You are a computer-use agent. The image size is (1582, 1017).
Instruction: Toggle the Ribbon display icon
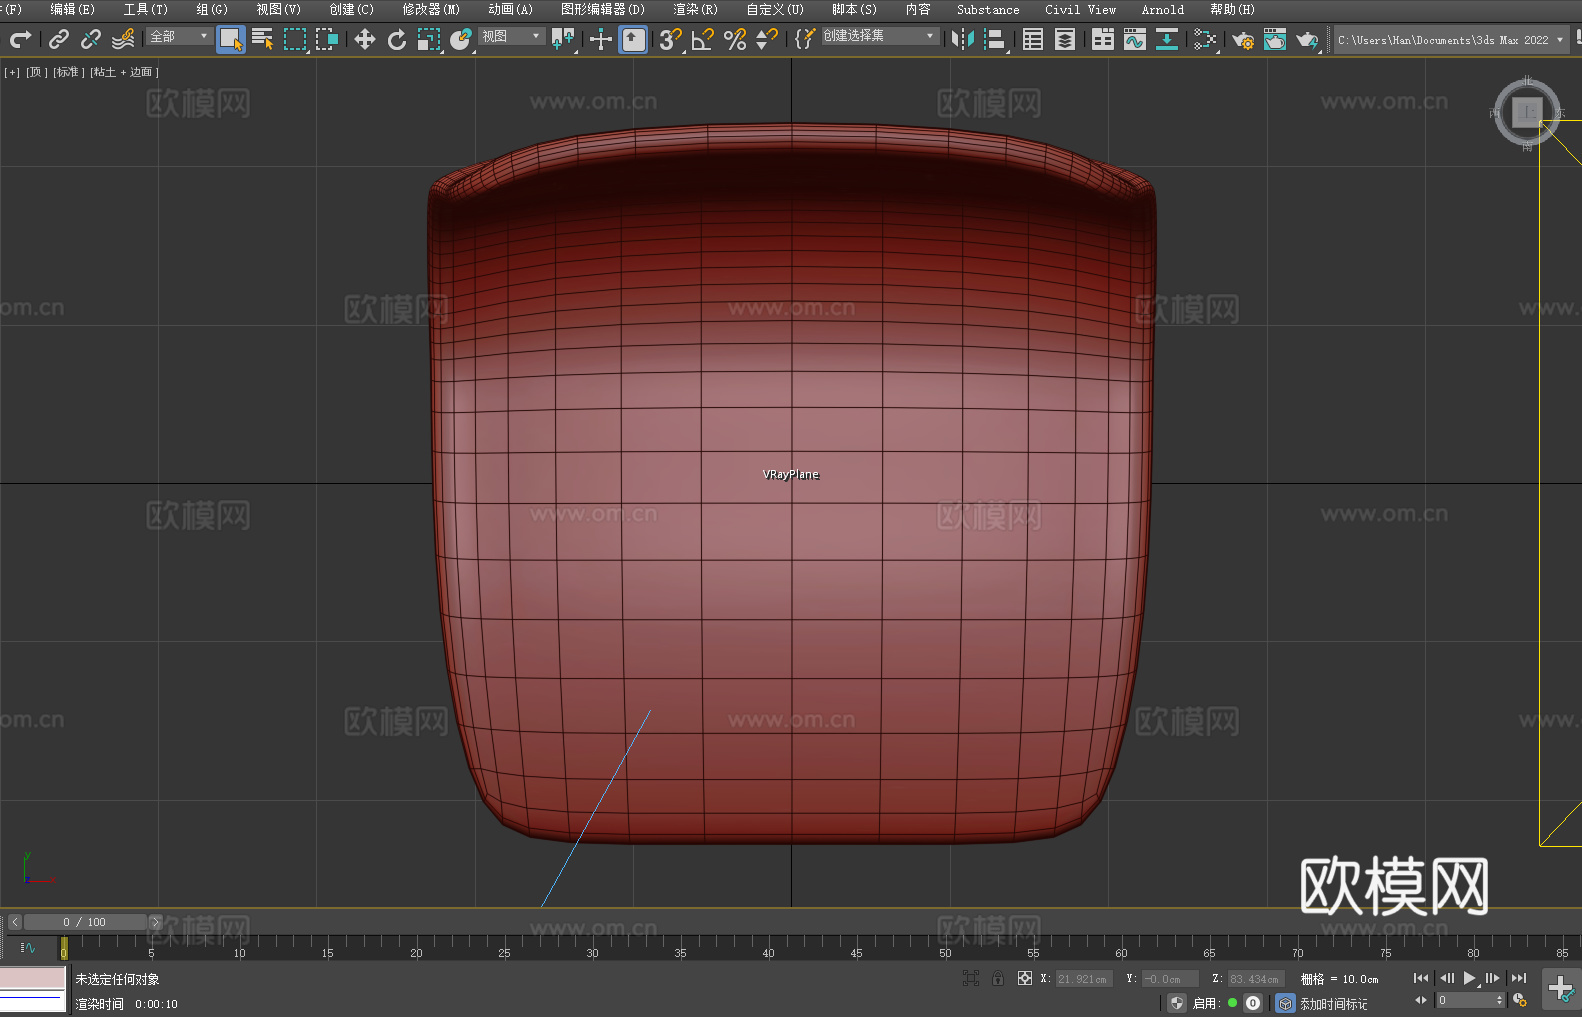[1103, 39]
